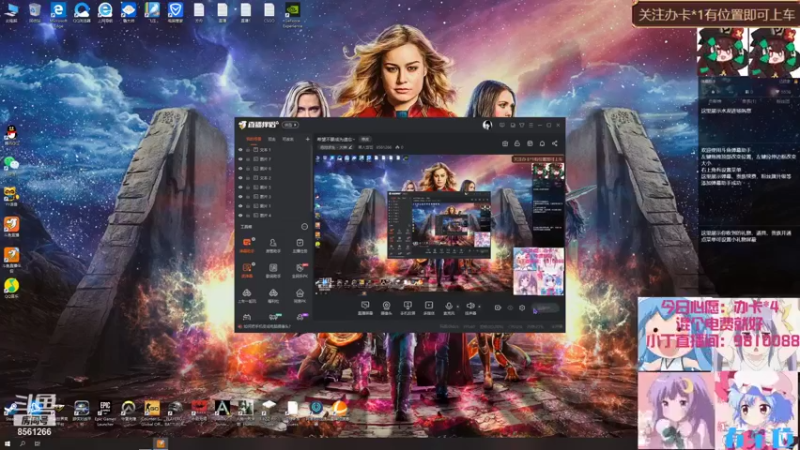Toggle visibility of the 图片 7 source
This screenshot has height=450, width=800.
(x=240, y=159)
